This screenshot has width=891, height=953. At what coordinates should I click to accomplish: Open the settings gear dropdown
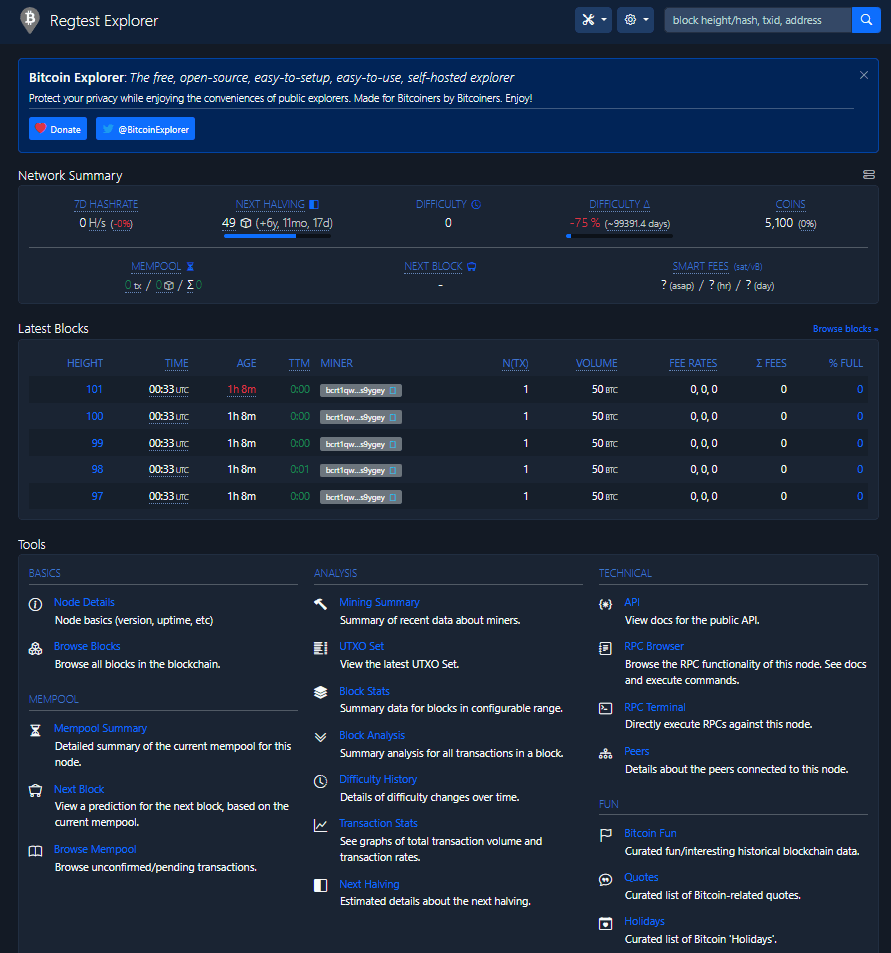point(635,20)
